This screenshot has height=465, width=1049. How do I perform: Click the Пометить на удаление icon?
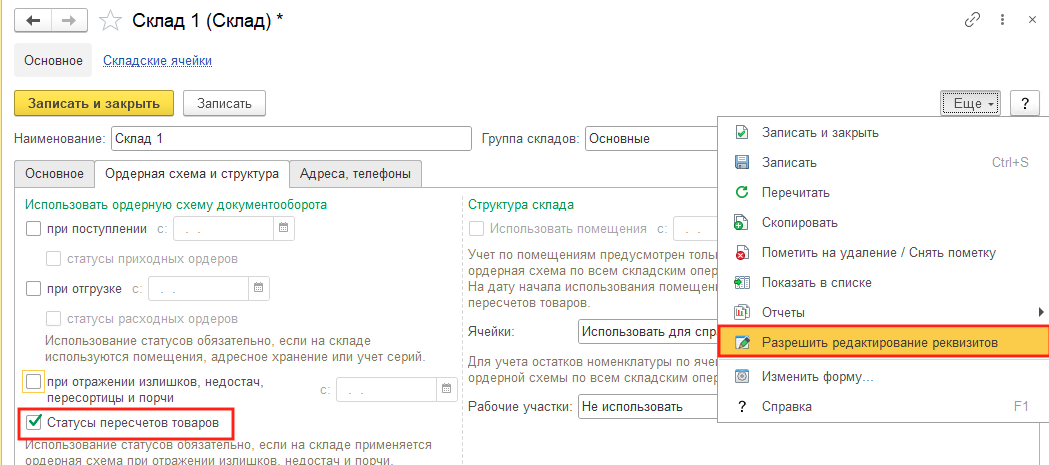(742, 253)
